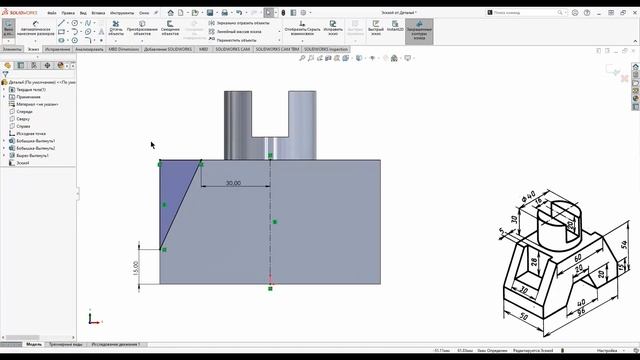Select the Arc sketch tool
Screen dimensions: 640x360
pos(75,31)
